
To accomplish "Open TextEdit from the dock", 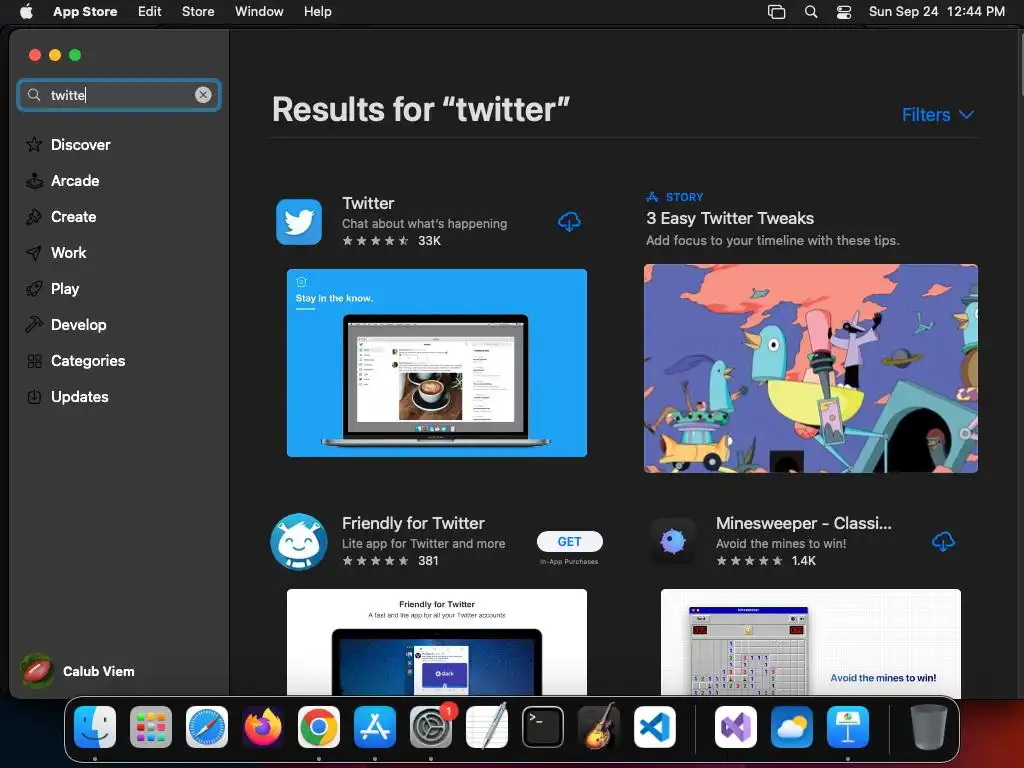I will pos(487,726).
